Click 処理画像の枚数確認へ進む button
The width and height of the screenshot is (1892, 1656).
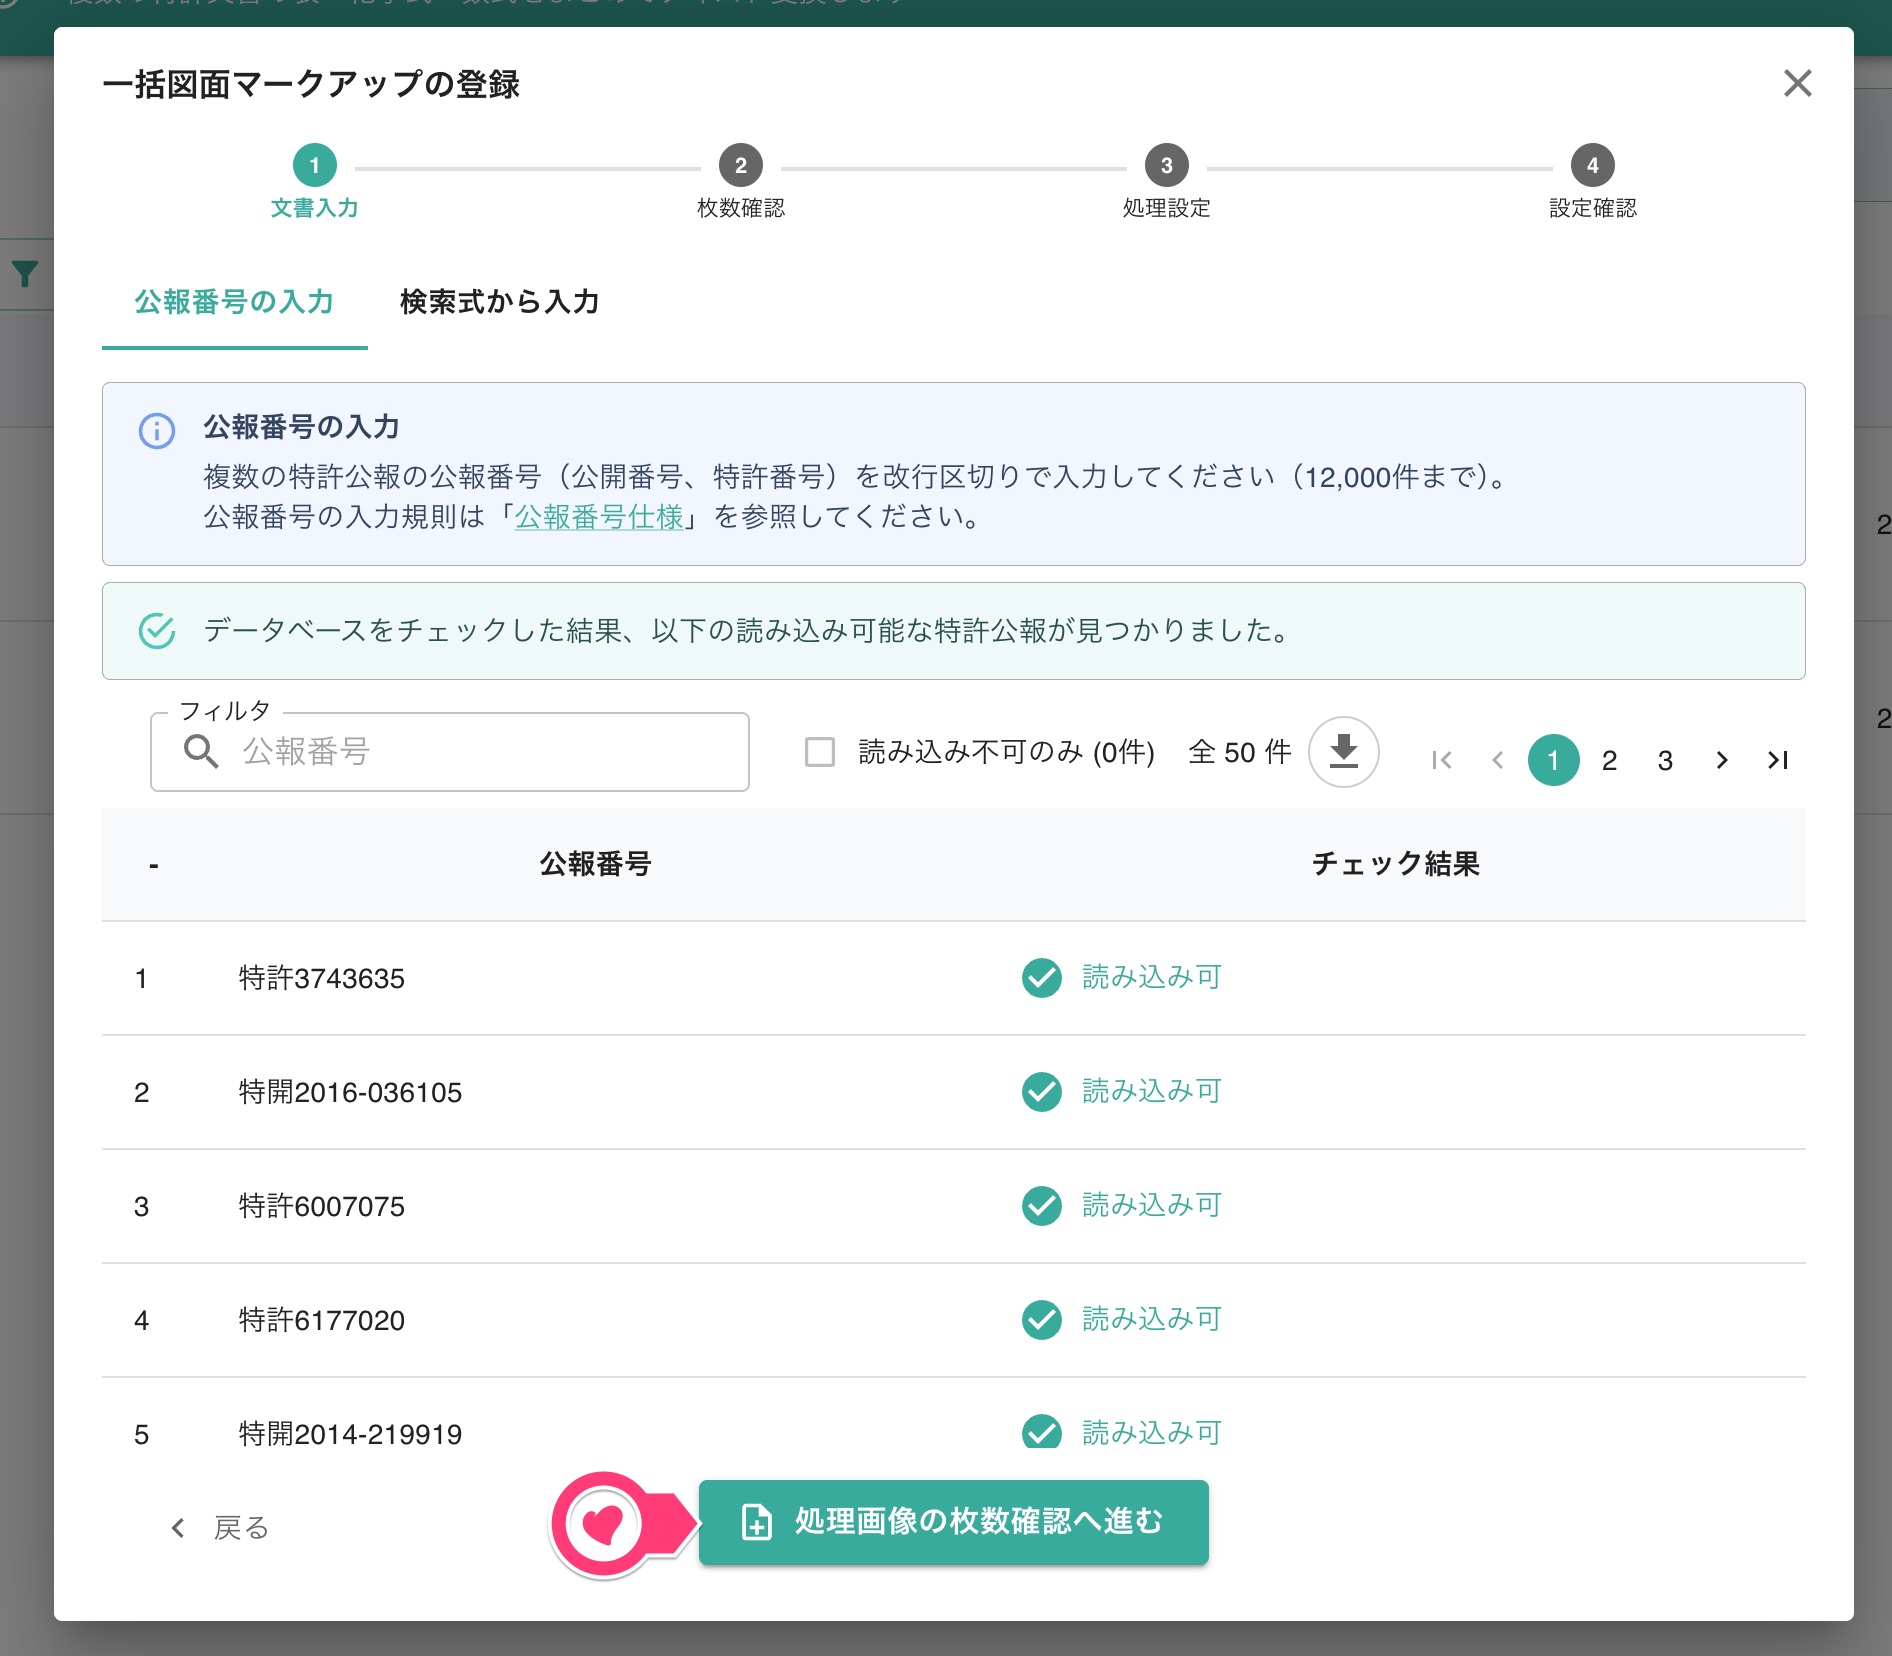953,1522
